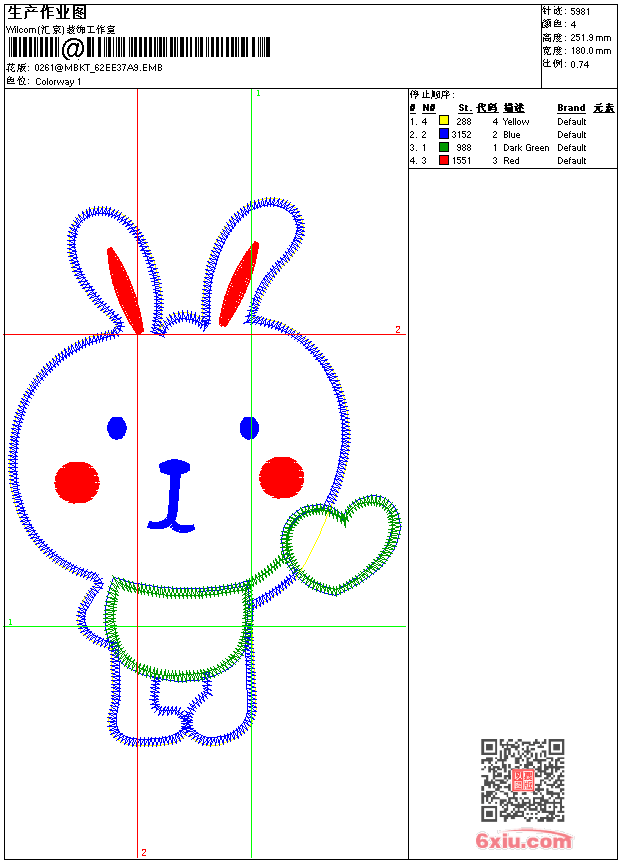Click the 'Wilcom(汇京)装饰工作室' studio name
The width and height of the screenshot is (620, 860).
click(x=61, y=30)
